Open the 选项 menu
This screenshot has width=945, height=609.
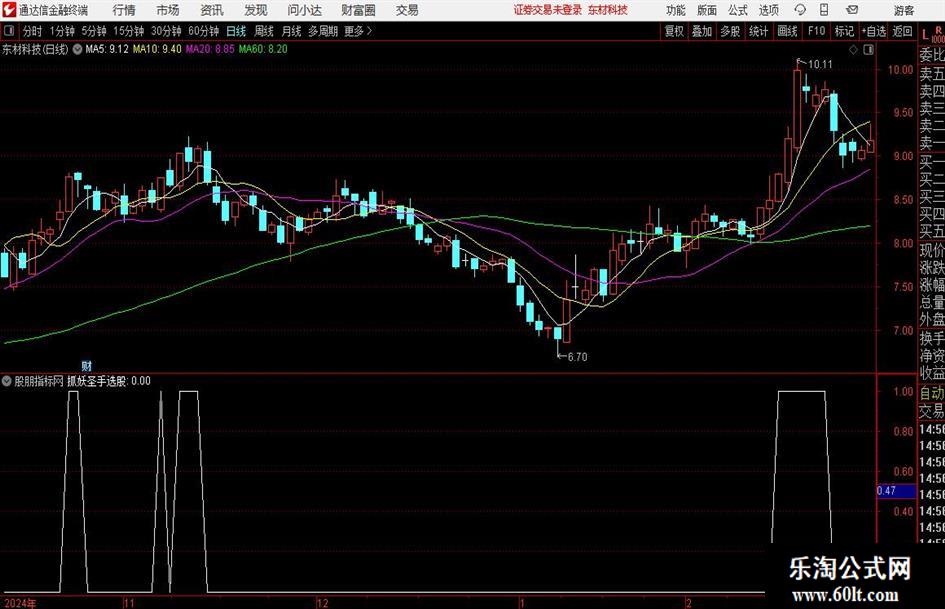(768, 10)
